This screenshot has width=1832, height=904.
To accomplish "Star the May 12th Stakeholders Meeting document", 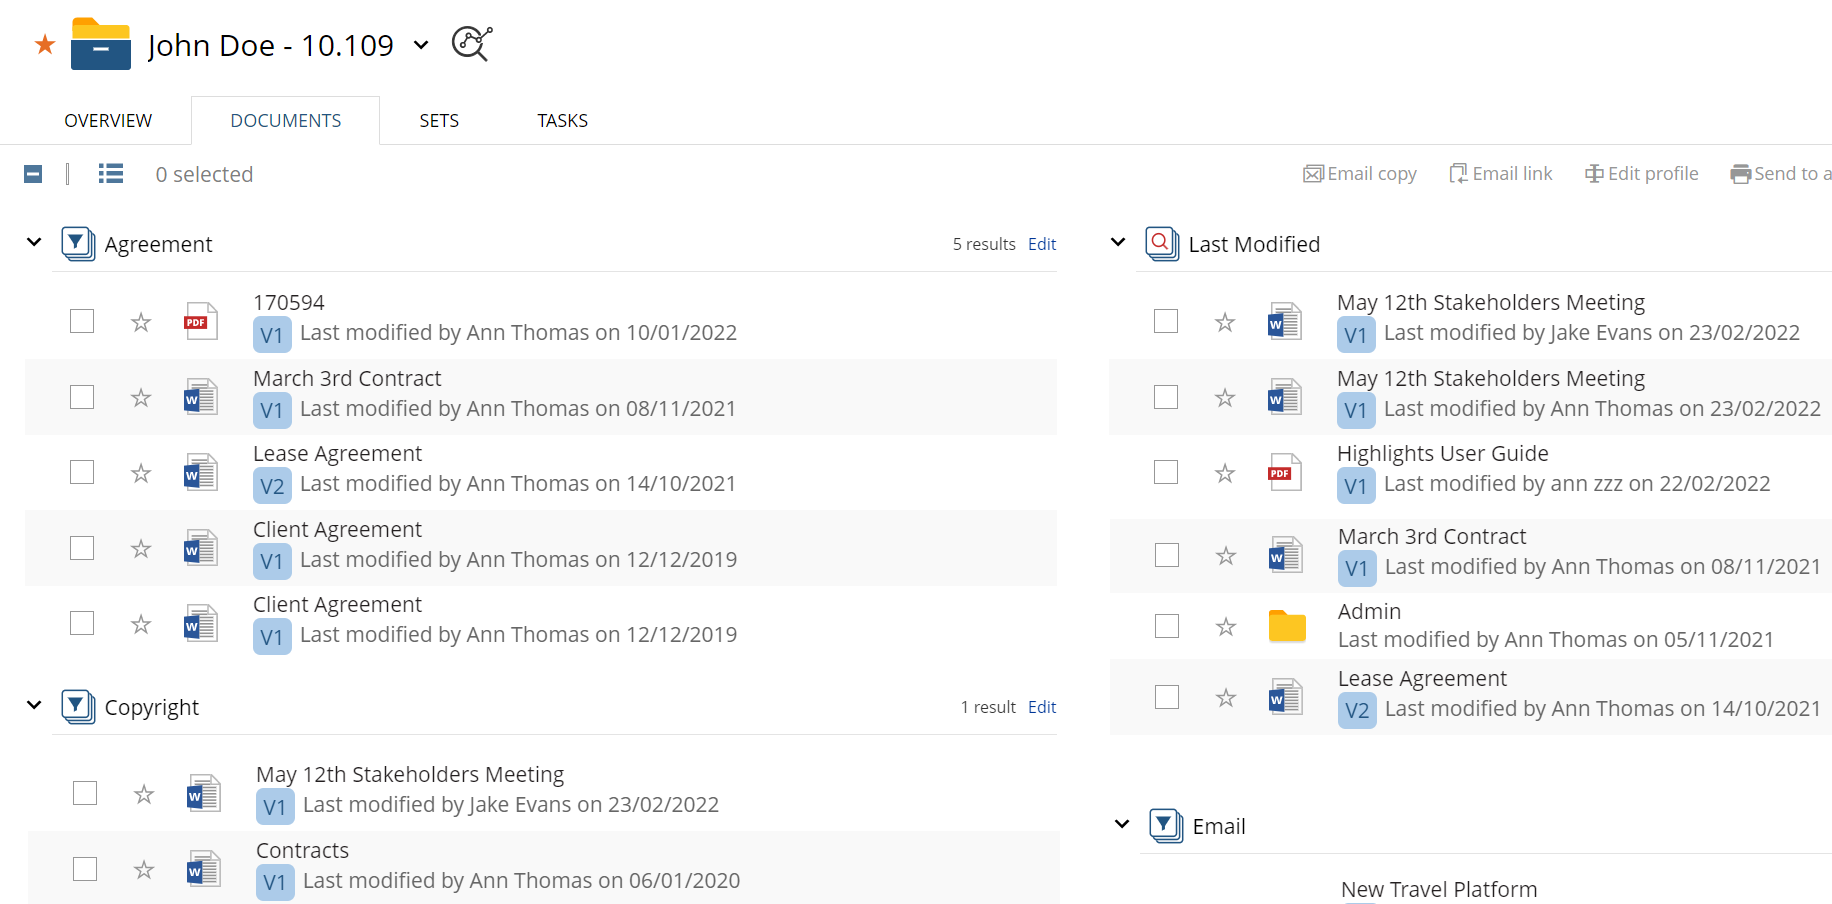I will (x=144, y=793).
